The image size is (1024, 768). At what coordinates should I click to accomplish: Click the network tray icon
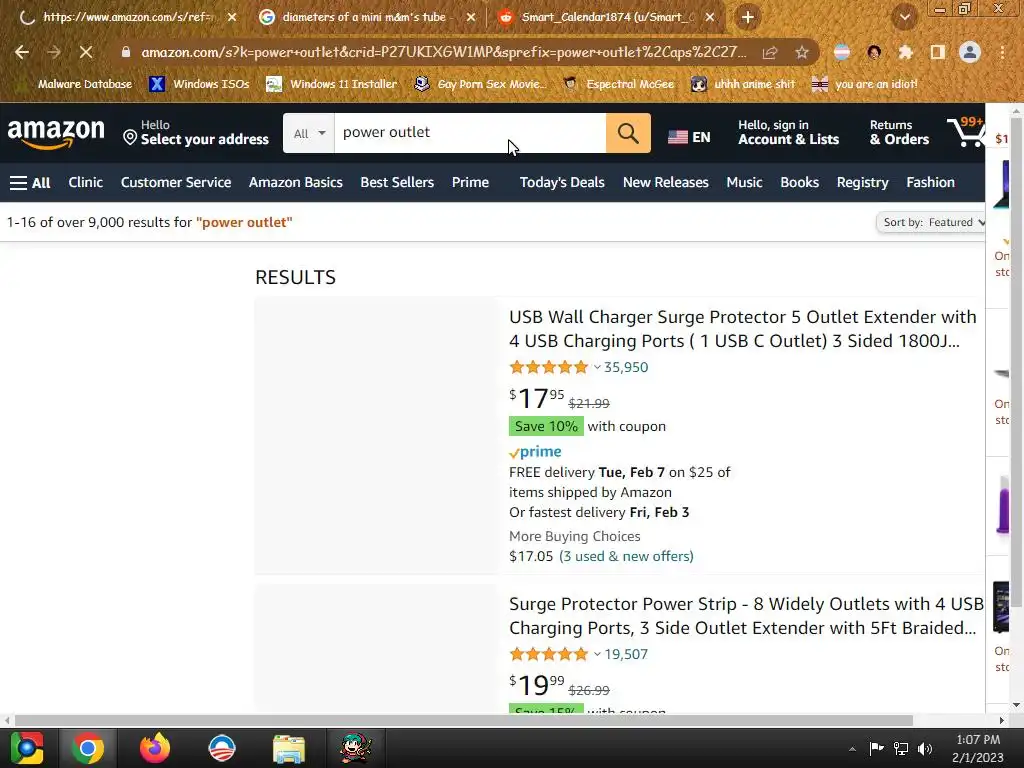[901, 749]
